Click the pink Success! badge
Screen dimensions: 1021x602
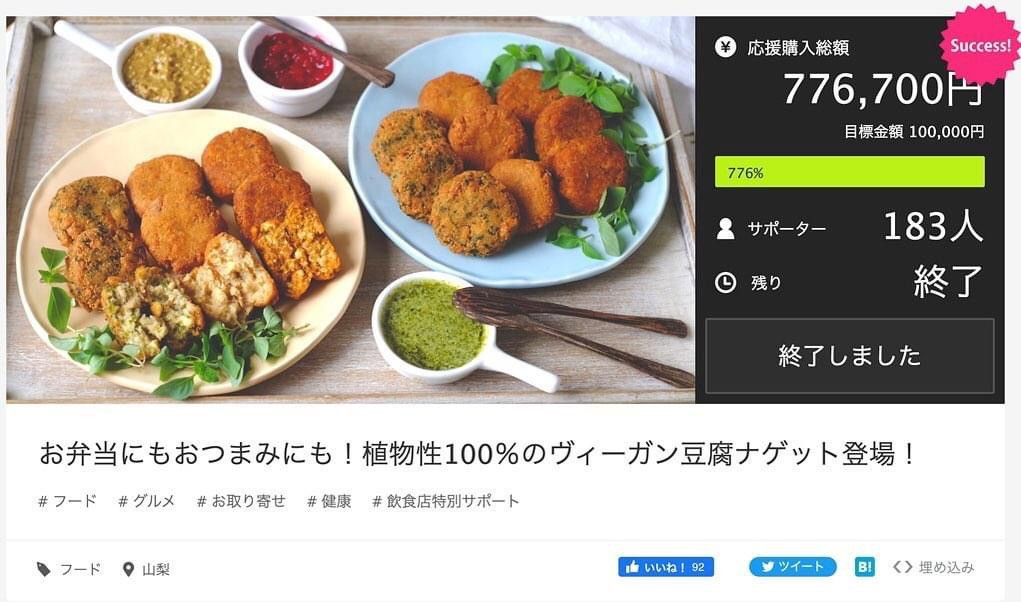pyautogui.click(x=980, y=46)
